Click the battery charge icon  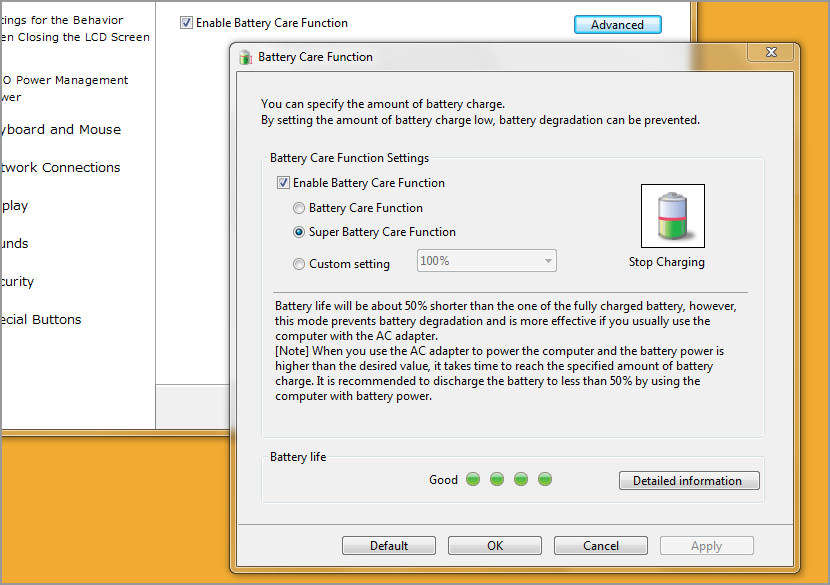click(x=672, y=215)
